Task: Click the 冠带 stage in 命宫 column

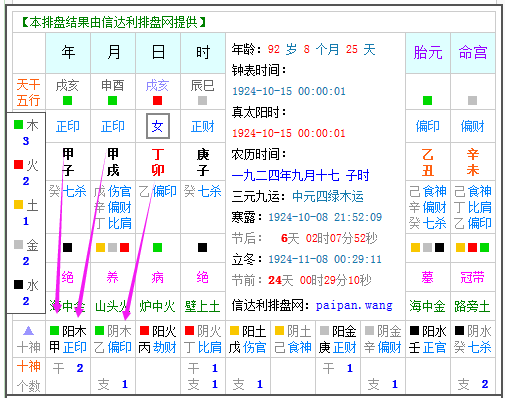Action: 472,277
